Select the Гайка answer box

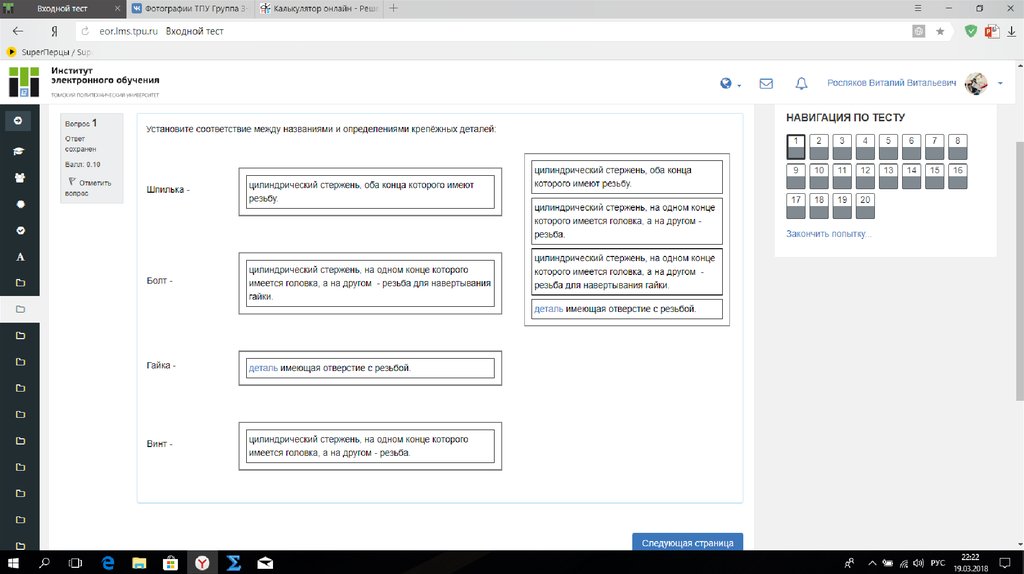pos(370,368)
